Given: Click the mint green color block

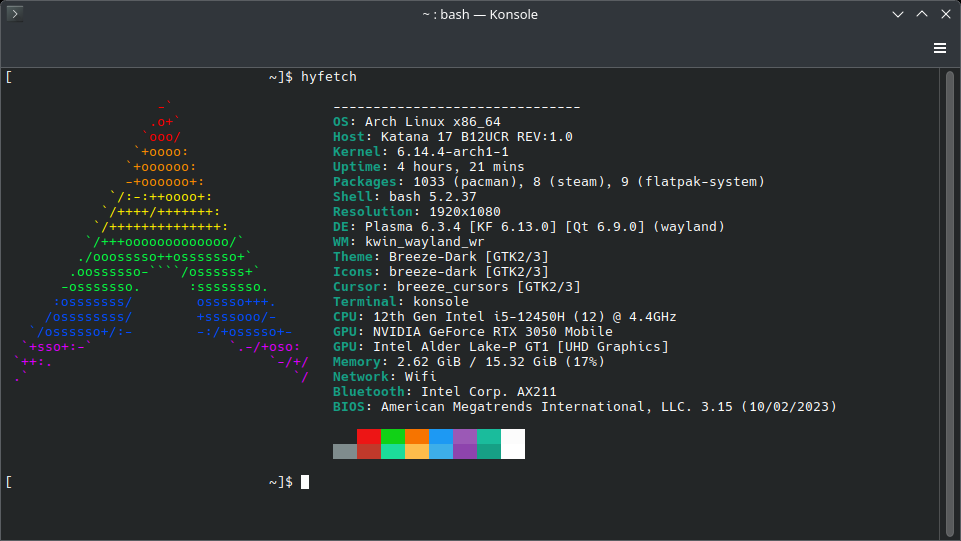Looking at the screenshot, I should click(393, 452).
